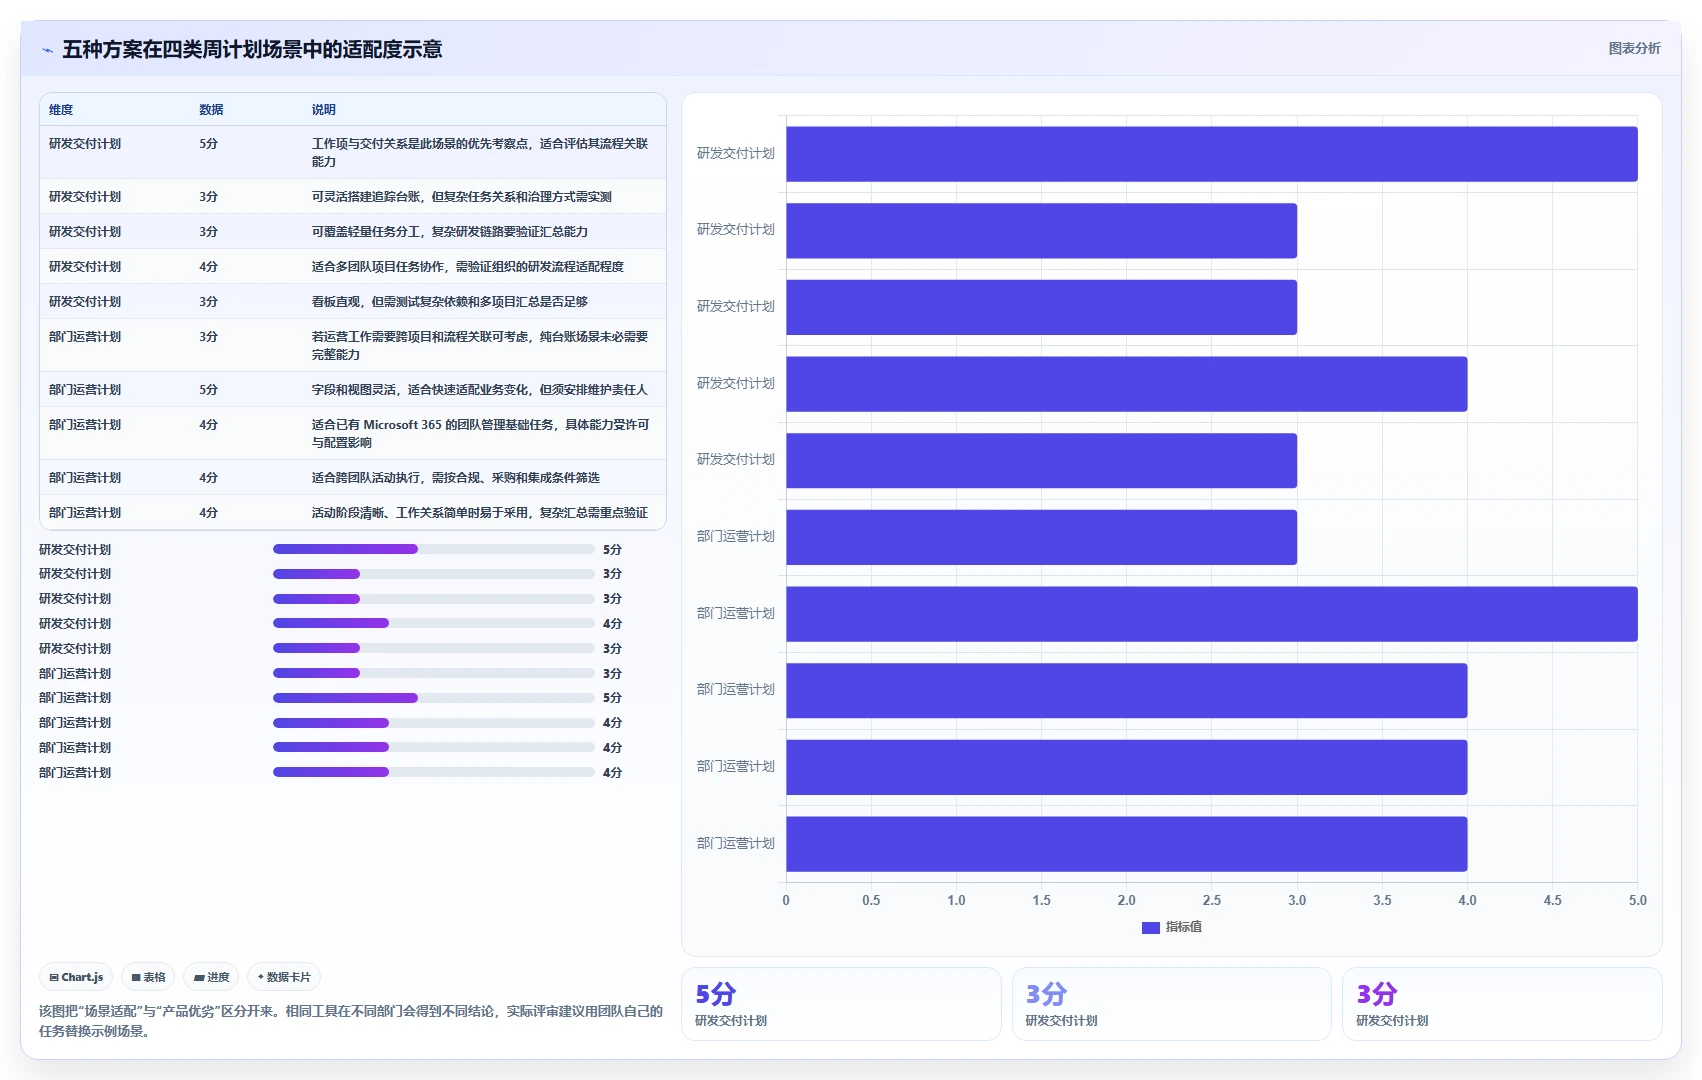Click the row text starting 若运营工作需要跨项目
Viewport: 1702px width, 1080px height.
pos(480,345)
